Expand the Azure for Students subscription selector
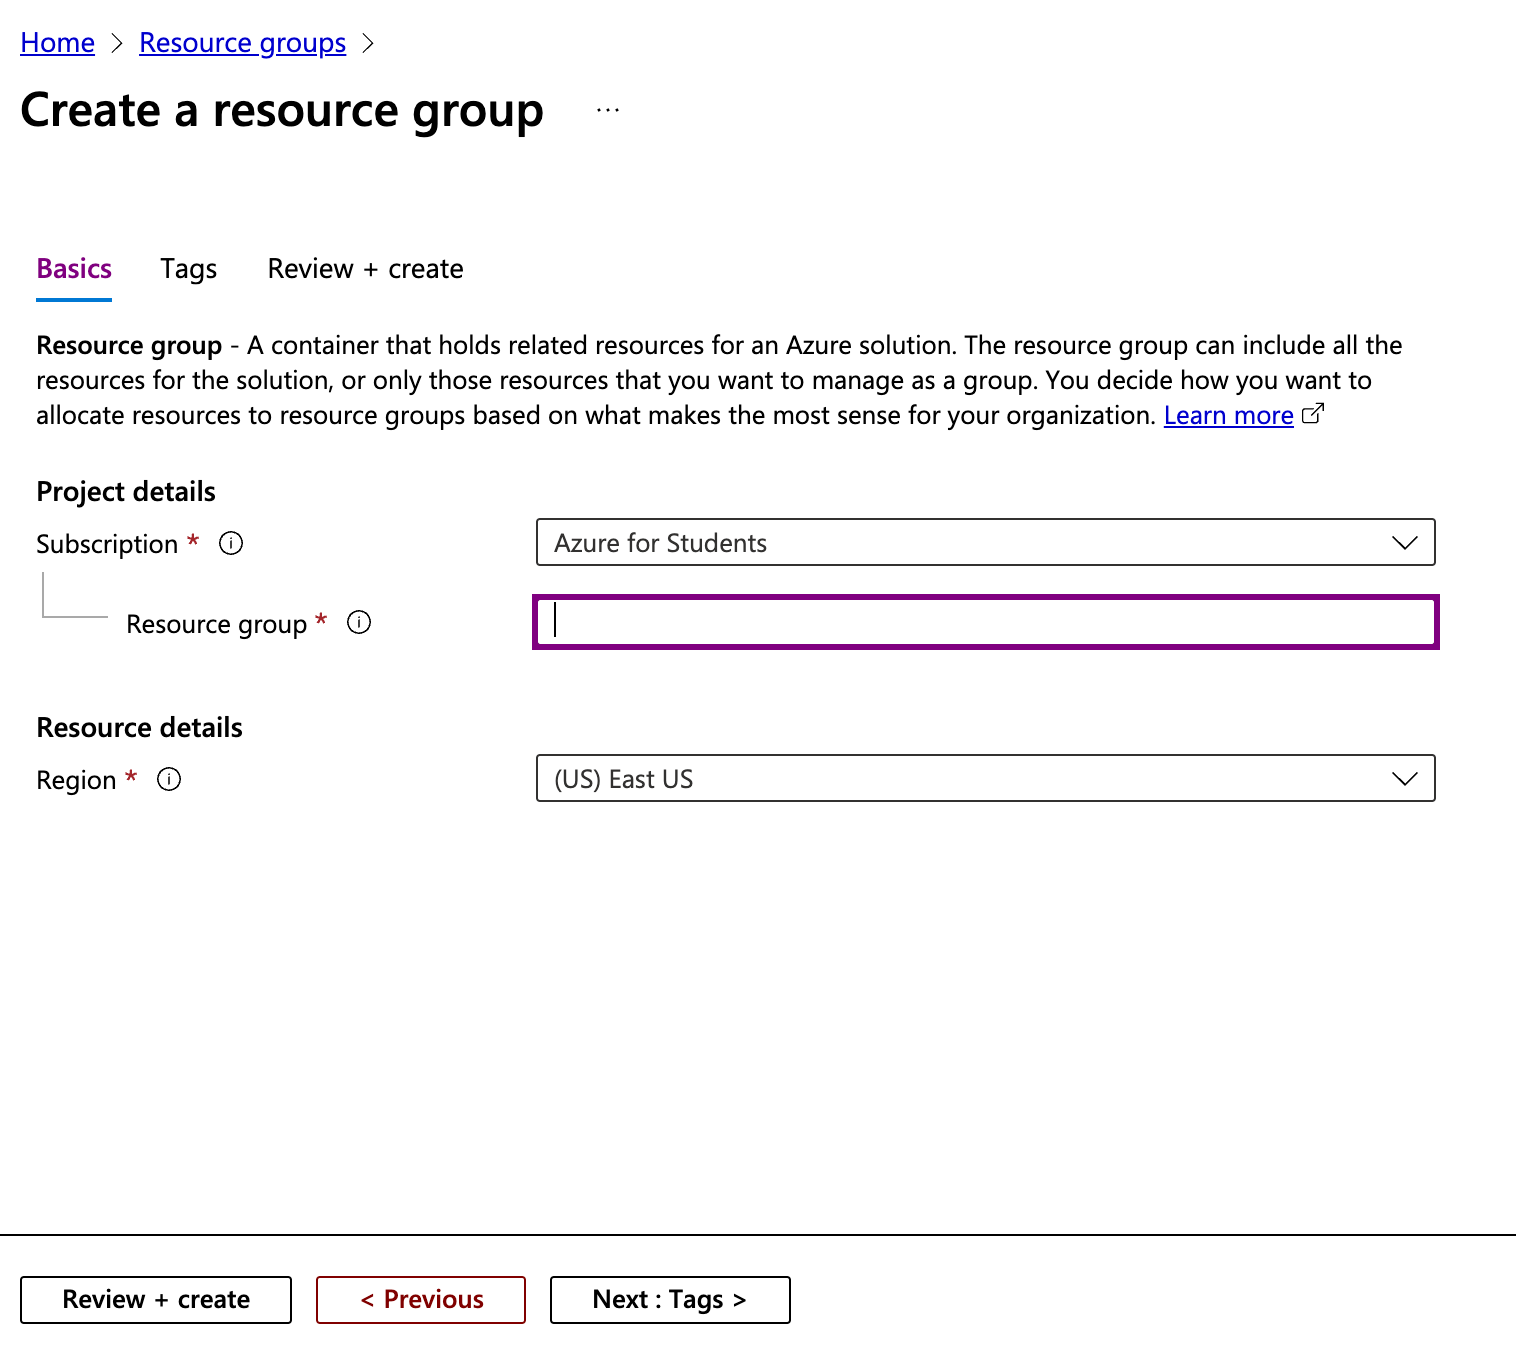 (x=985, y=543)
